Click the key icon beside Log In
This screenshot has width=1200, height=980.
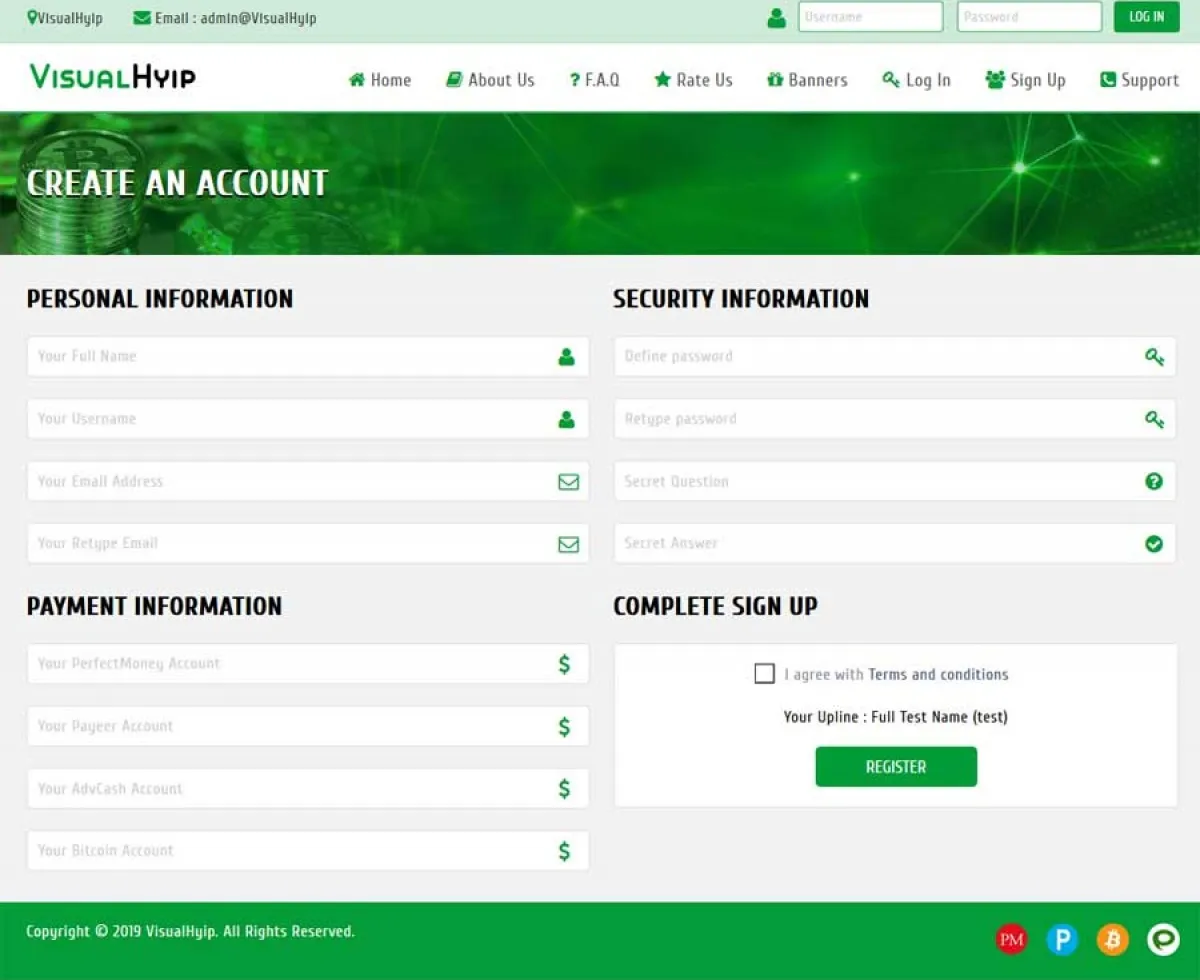891,80
